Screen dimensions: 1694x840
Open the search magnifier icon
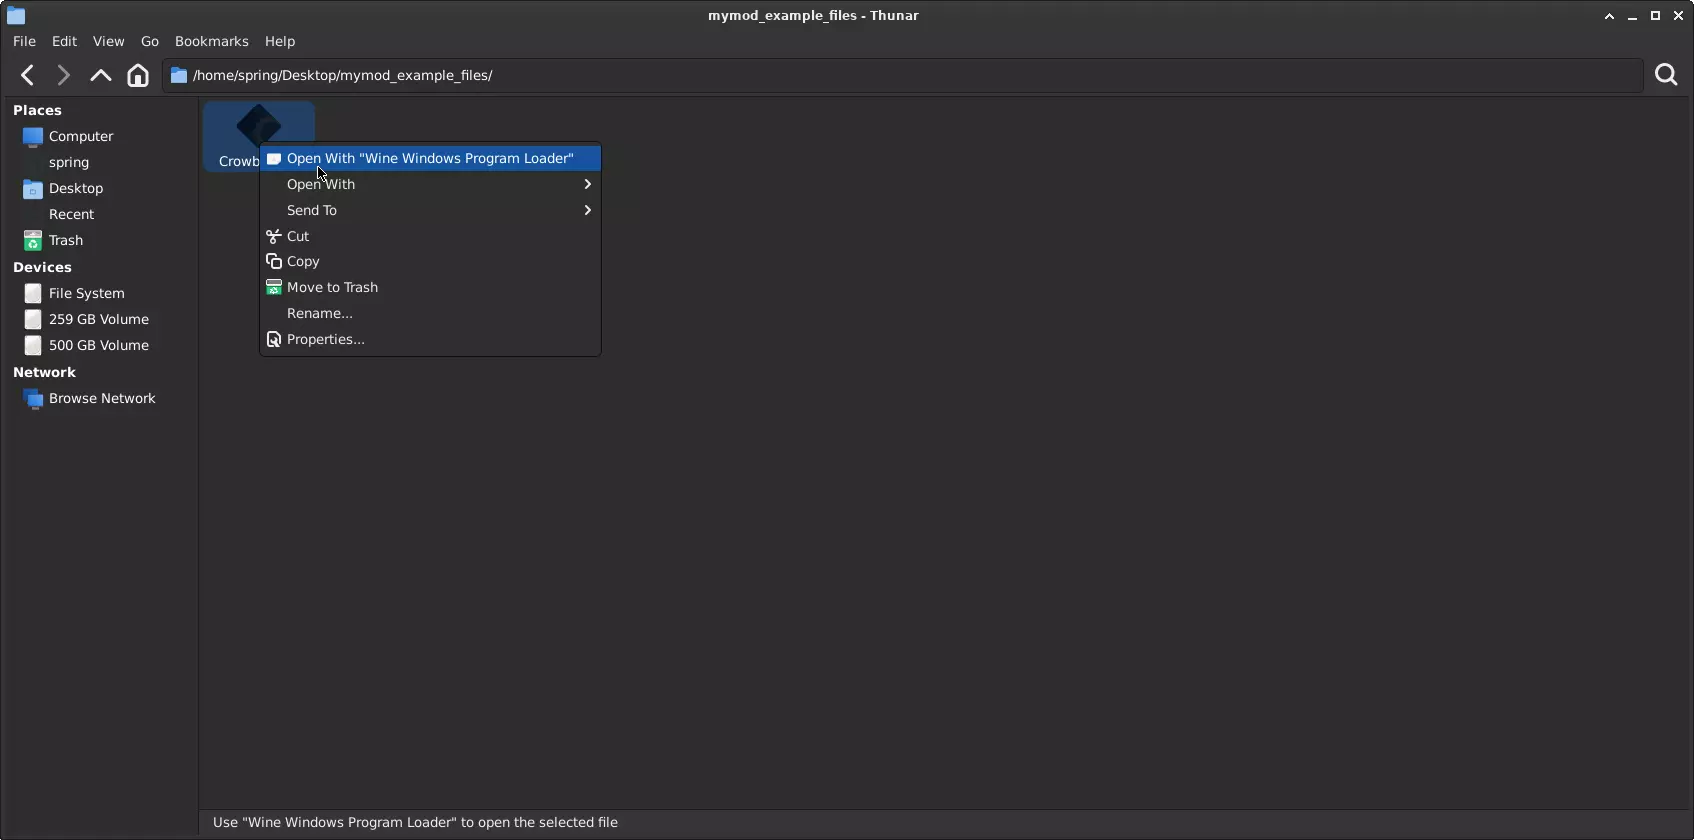1666,75
